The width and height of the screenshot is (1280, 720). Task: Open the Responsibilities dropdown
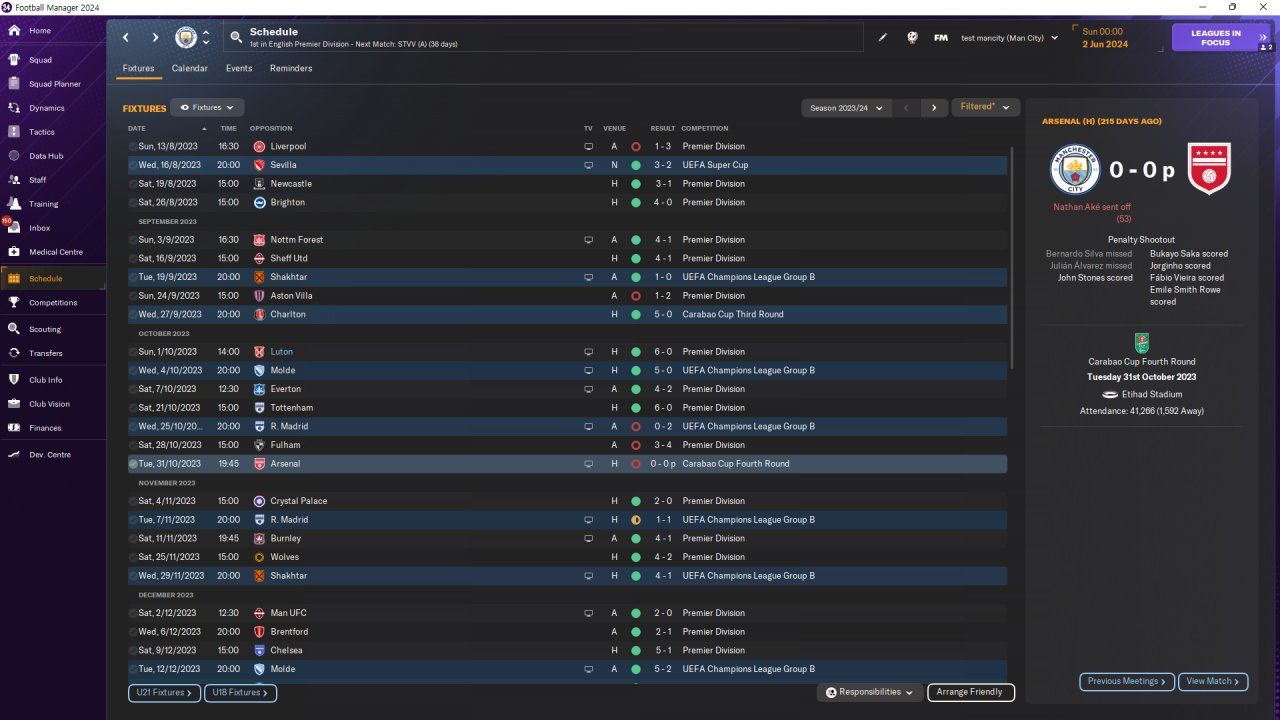coord(869,692)
